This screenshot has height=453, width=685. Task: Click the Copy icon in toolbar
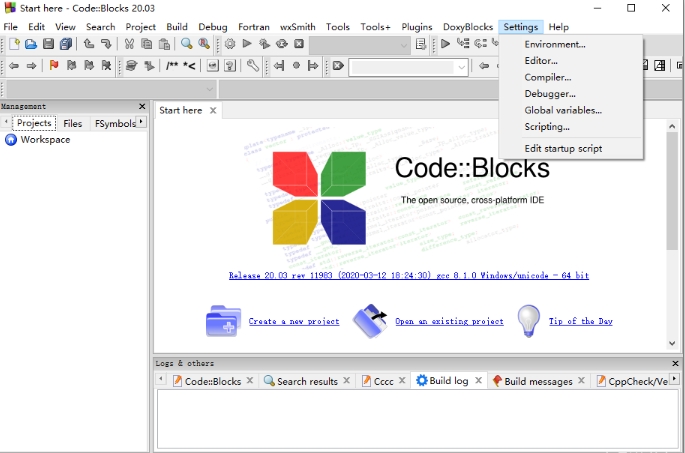[147, 44]
